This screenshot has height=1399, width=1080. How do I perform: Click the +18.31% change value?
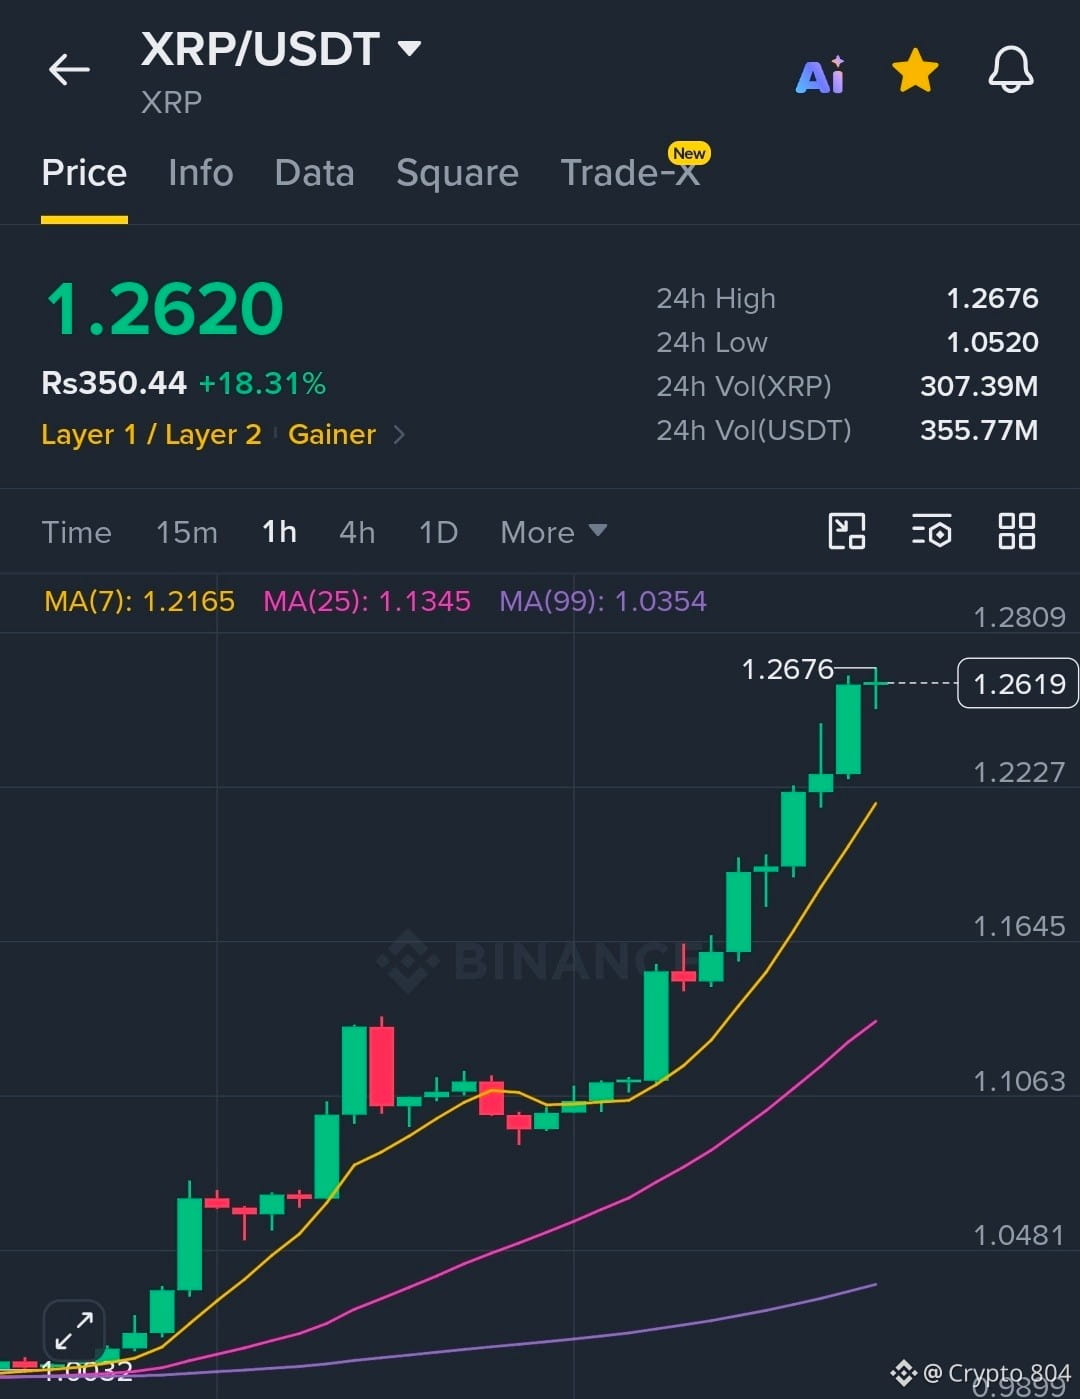[x=262, y=383]
